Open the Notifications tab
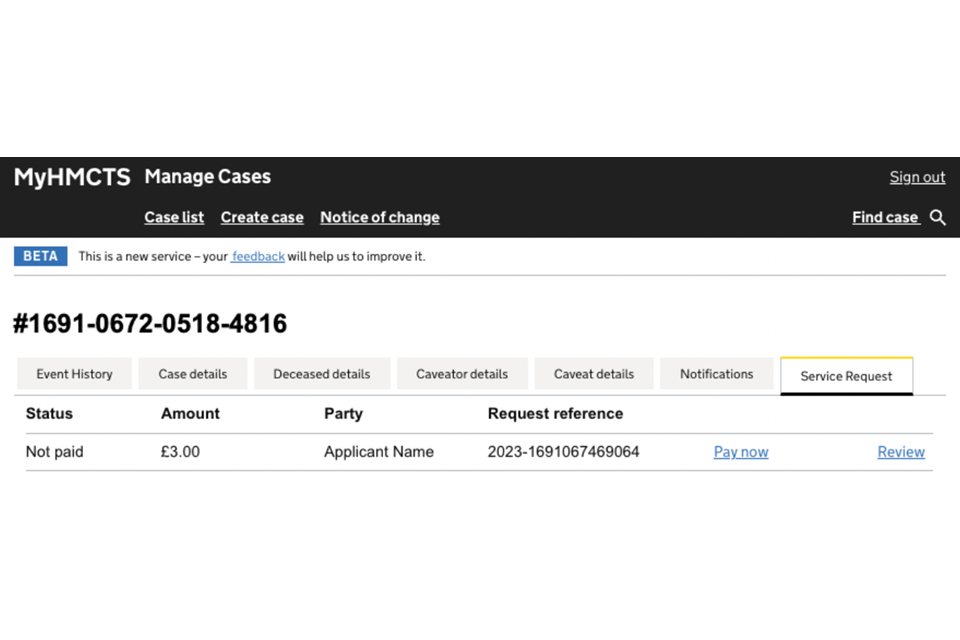960x640 pixels. tap(716, 374)
